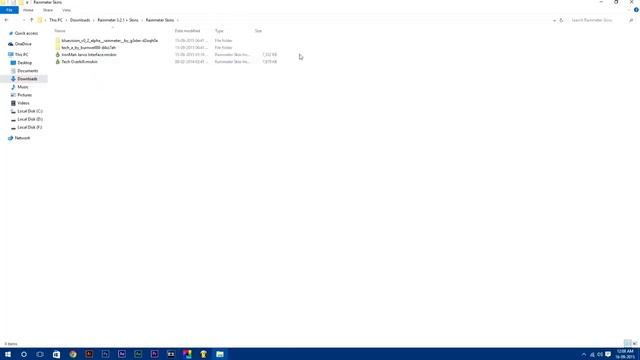640x360 pixels.
Task: Sort files by Size column
Action: 258,31
